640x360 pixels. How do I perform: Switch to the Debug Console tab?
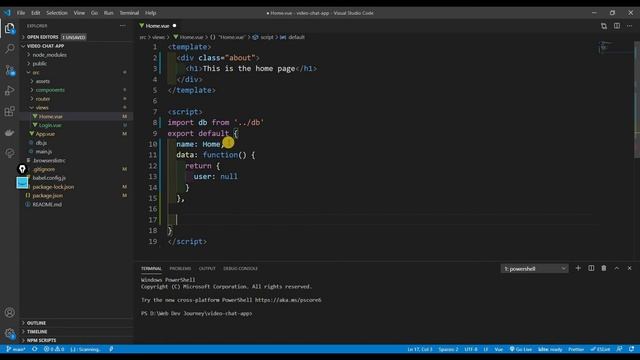[240, 269]
